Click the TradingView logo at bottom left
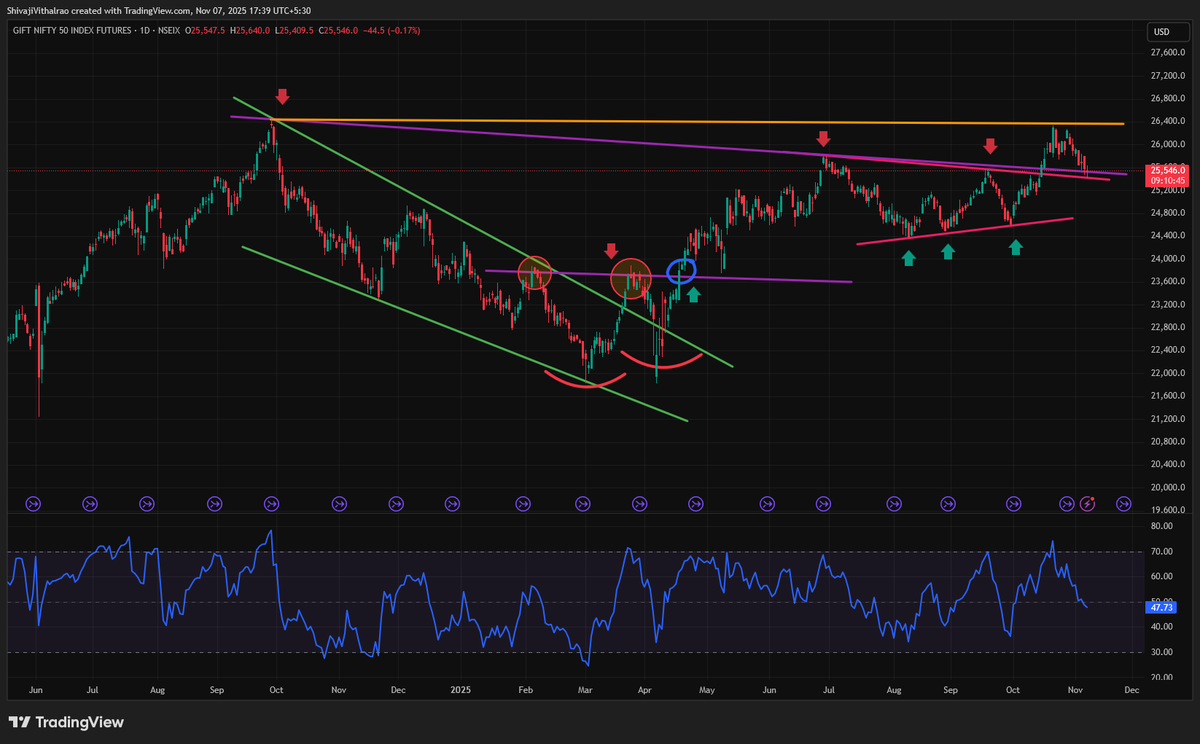 67,722
